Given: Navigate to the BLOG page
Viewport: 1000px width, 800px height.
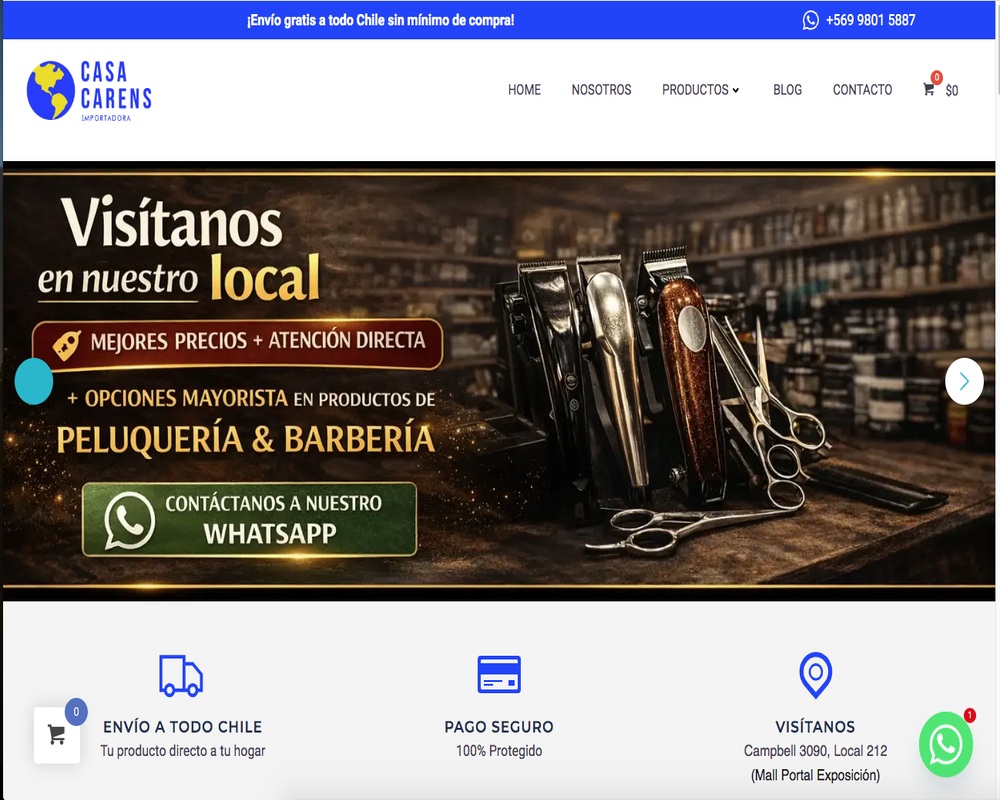Looking at the screenshot, I should click(x=787, y=90).
